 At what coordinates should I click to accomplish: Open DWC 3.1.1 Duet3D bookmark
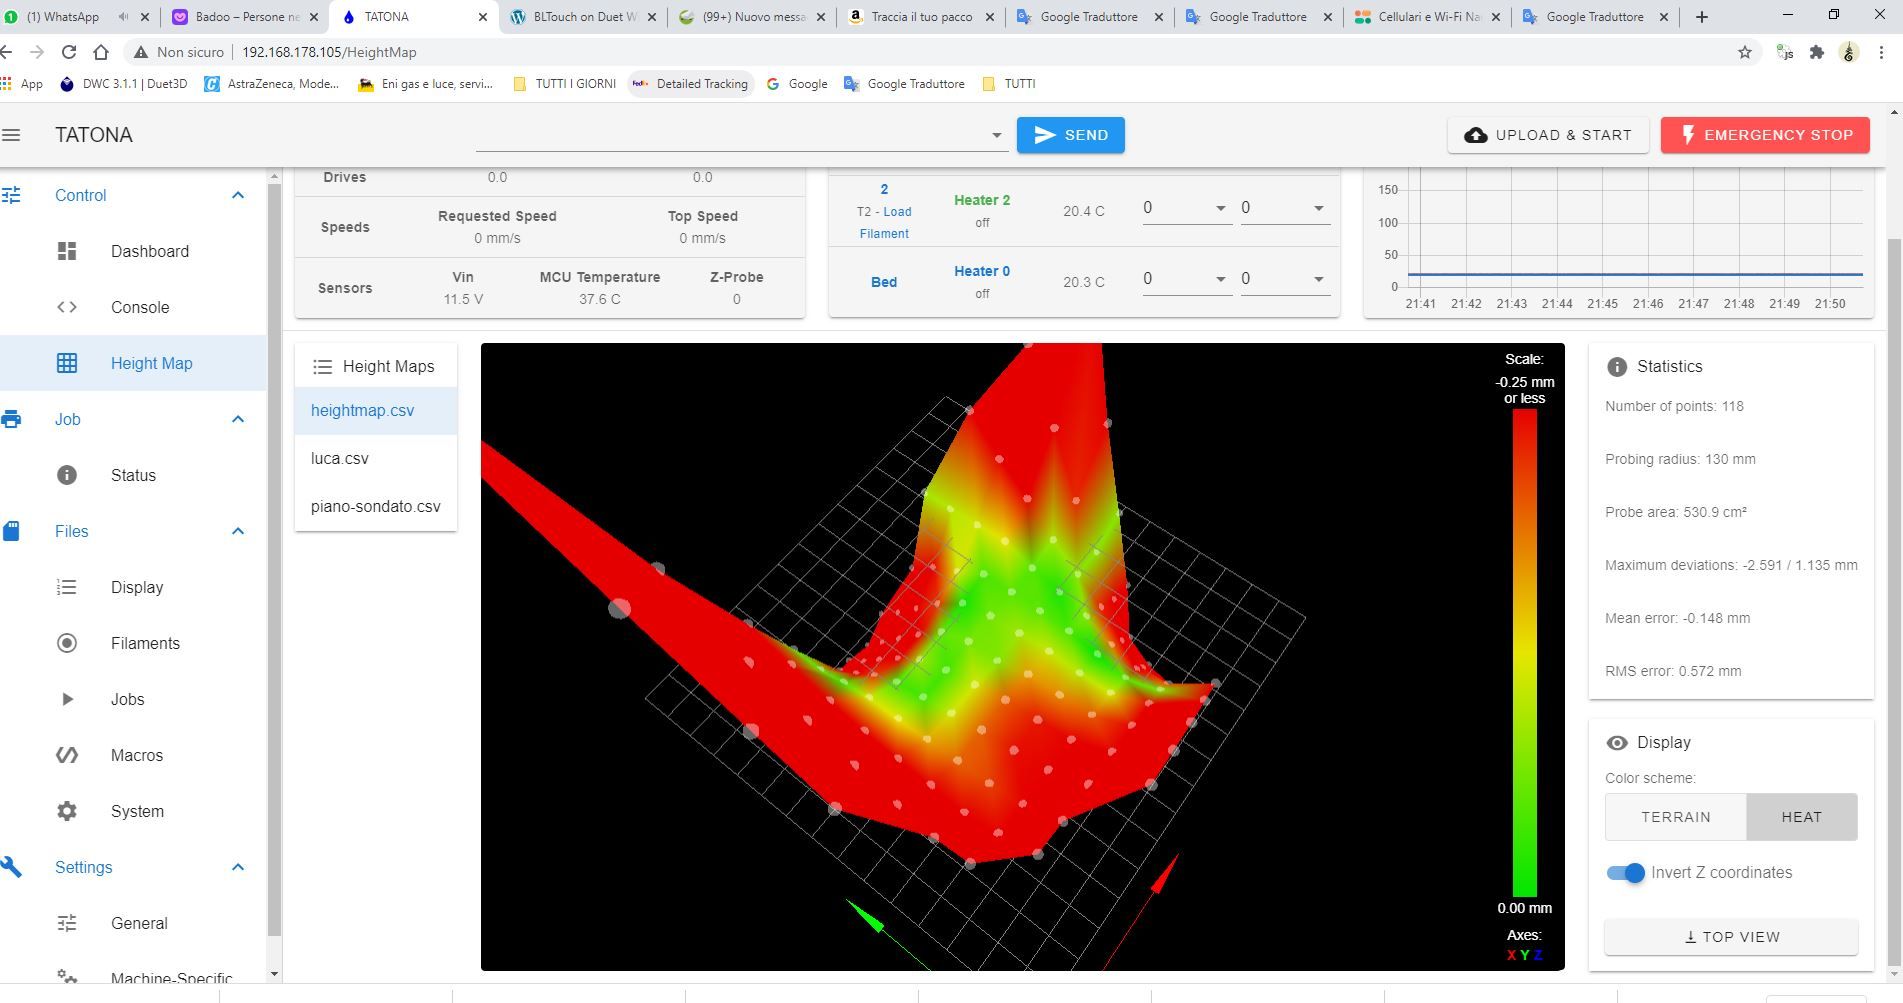pos(124,84)
